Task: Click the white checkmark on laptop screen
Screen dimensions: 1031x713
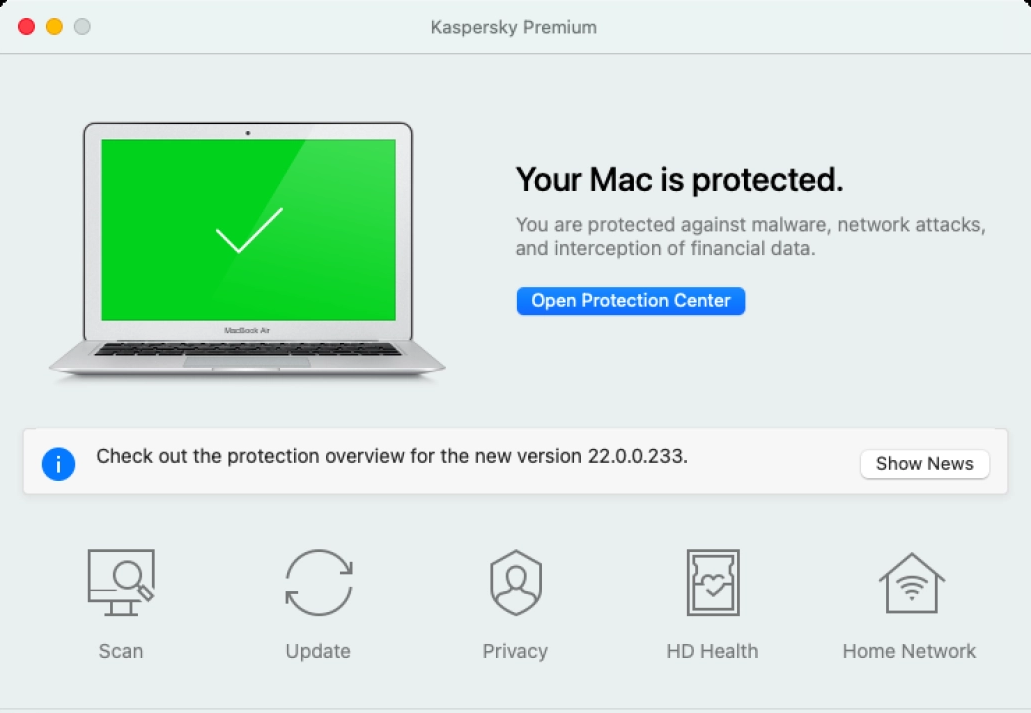Action: point(249,230)
